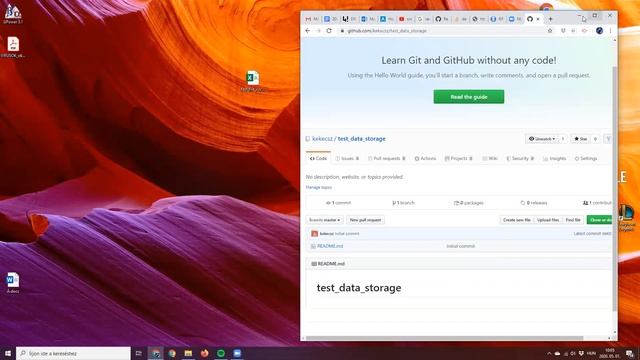Open the notification center icon

(x=630, y=353)
